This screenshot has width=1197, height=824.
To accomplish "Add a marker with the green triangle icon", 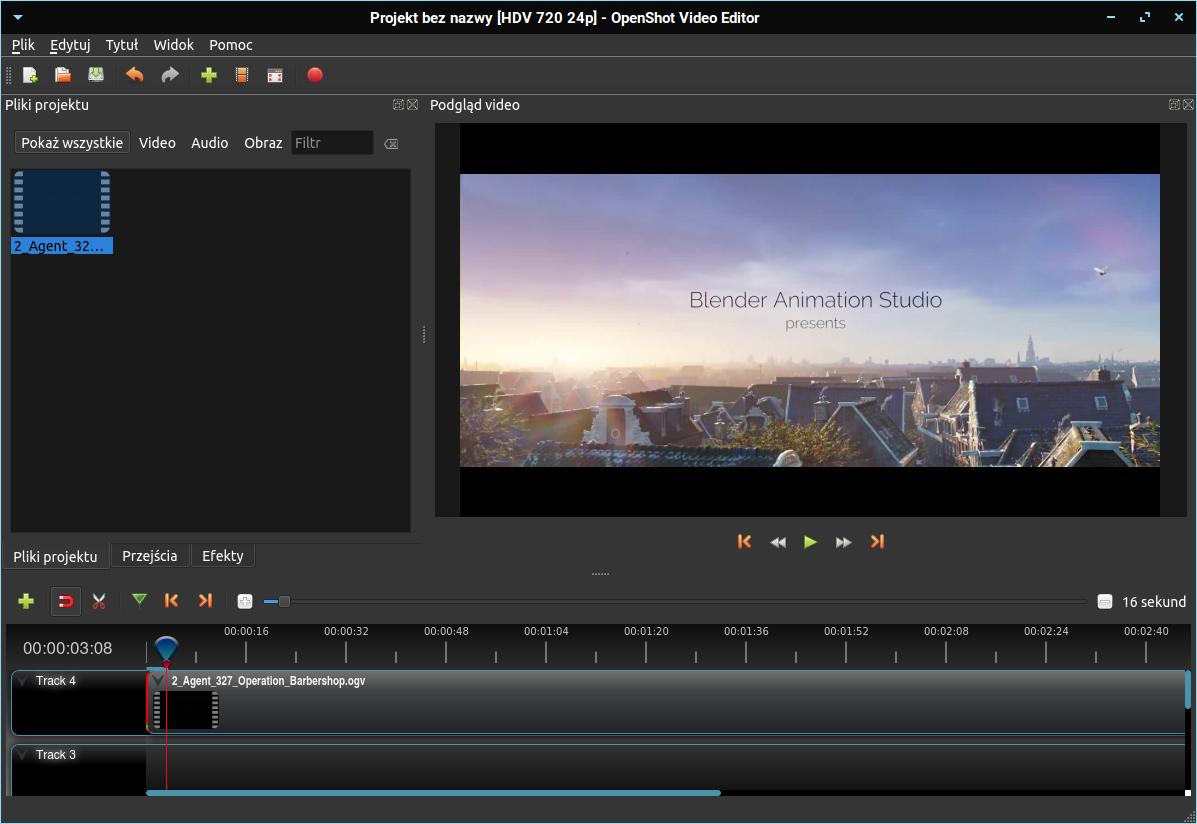I will pyautogui.click(x=139, y=600).
